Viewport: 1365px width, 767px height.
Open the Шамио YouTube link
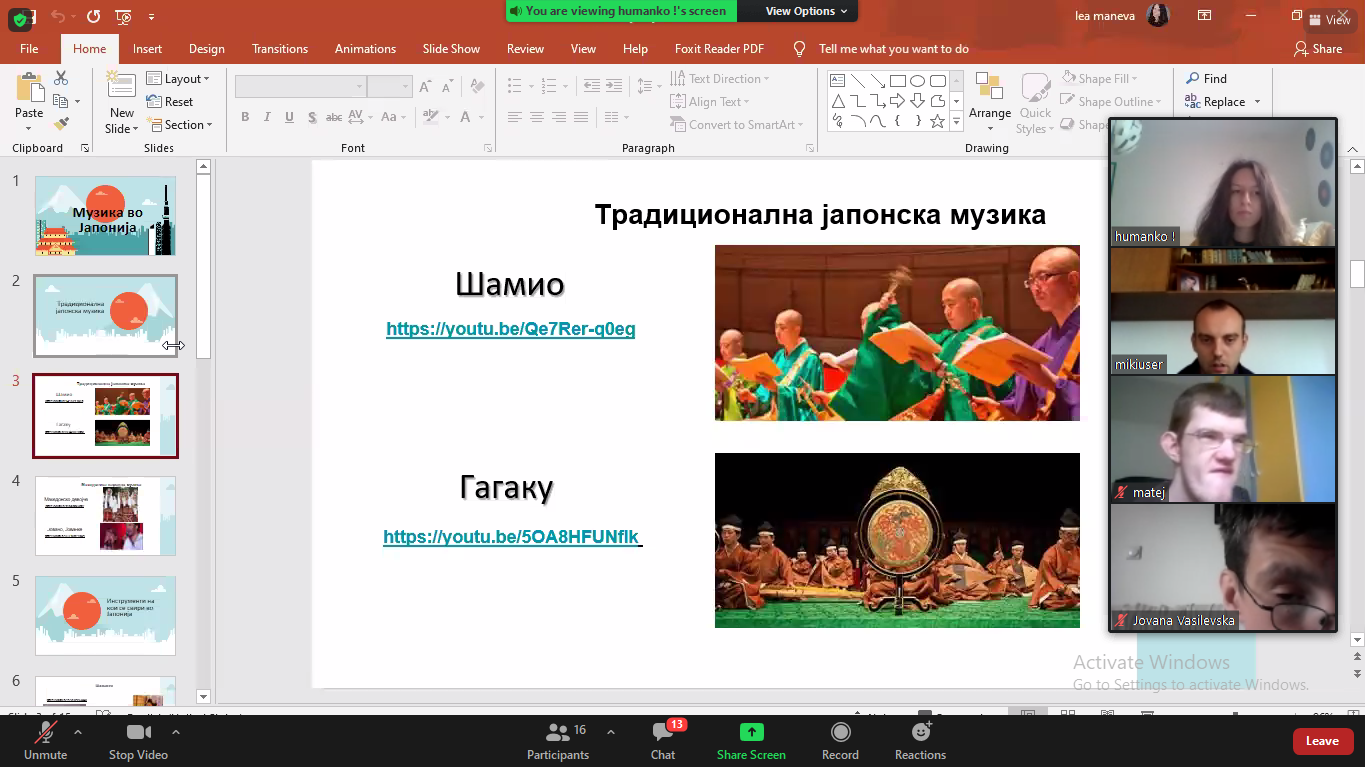click(510, 329)
